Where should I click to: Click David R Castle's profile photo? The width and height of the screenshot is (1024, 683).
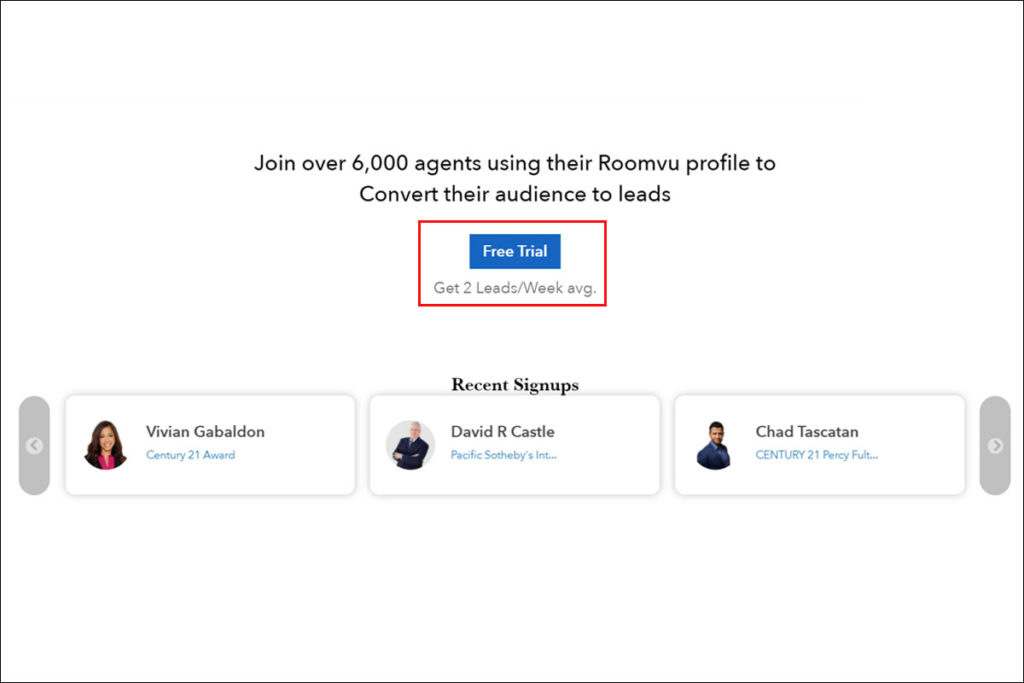point(410,445)
